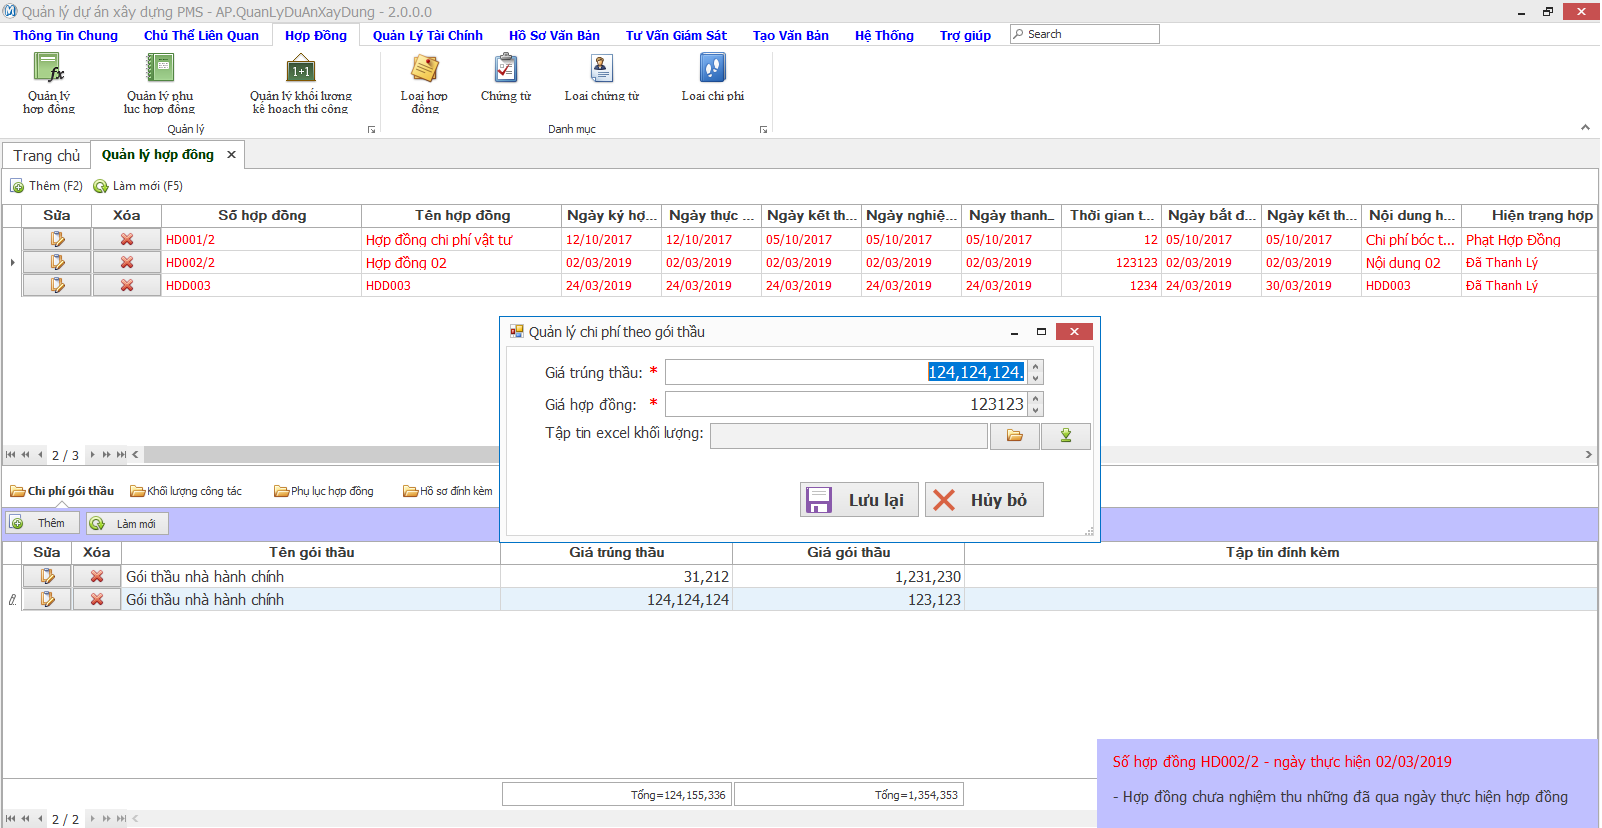
Task: Collapse the ribbon with the chevron
Action: coord(1585,128)
